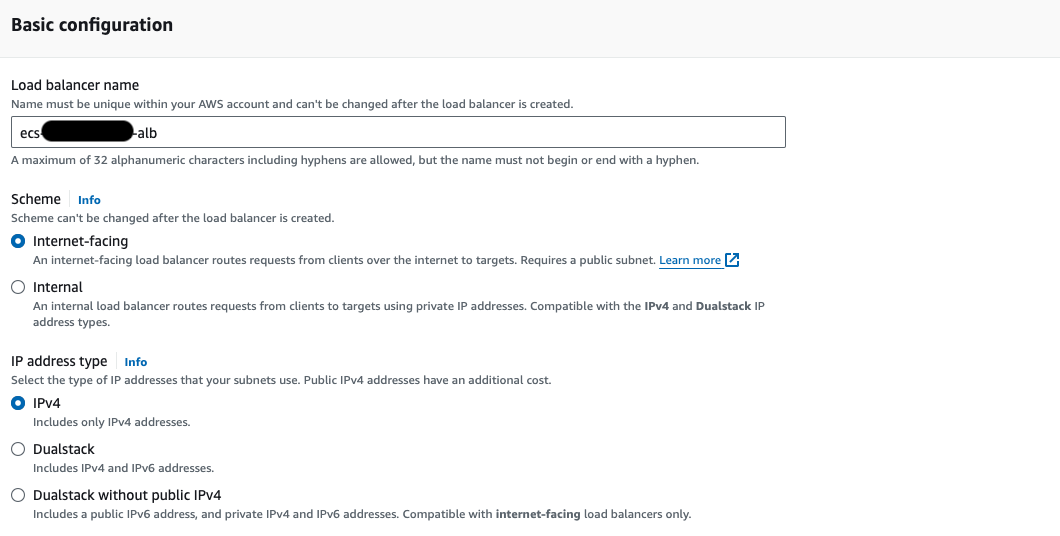Click the Load balancer name label
This screenshot has width=1060, height=536.
coord(75,85)
